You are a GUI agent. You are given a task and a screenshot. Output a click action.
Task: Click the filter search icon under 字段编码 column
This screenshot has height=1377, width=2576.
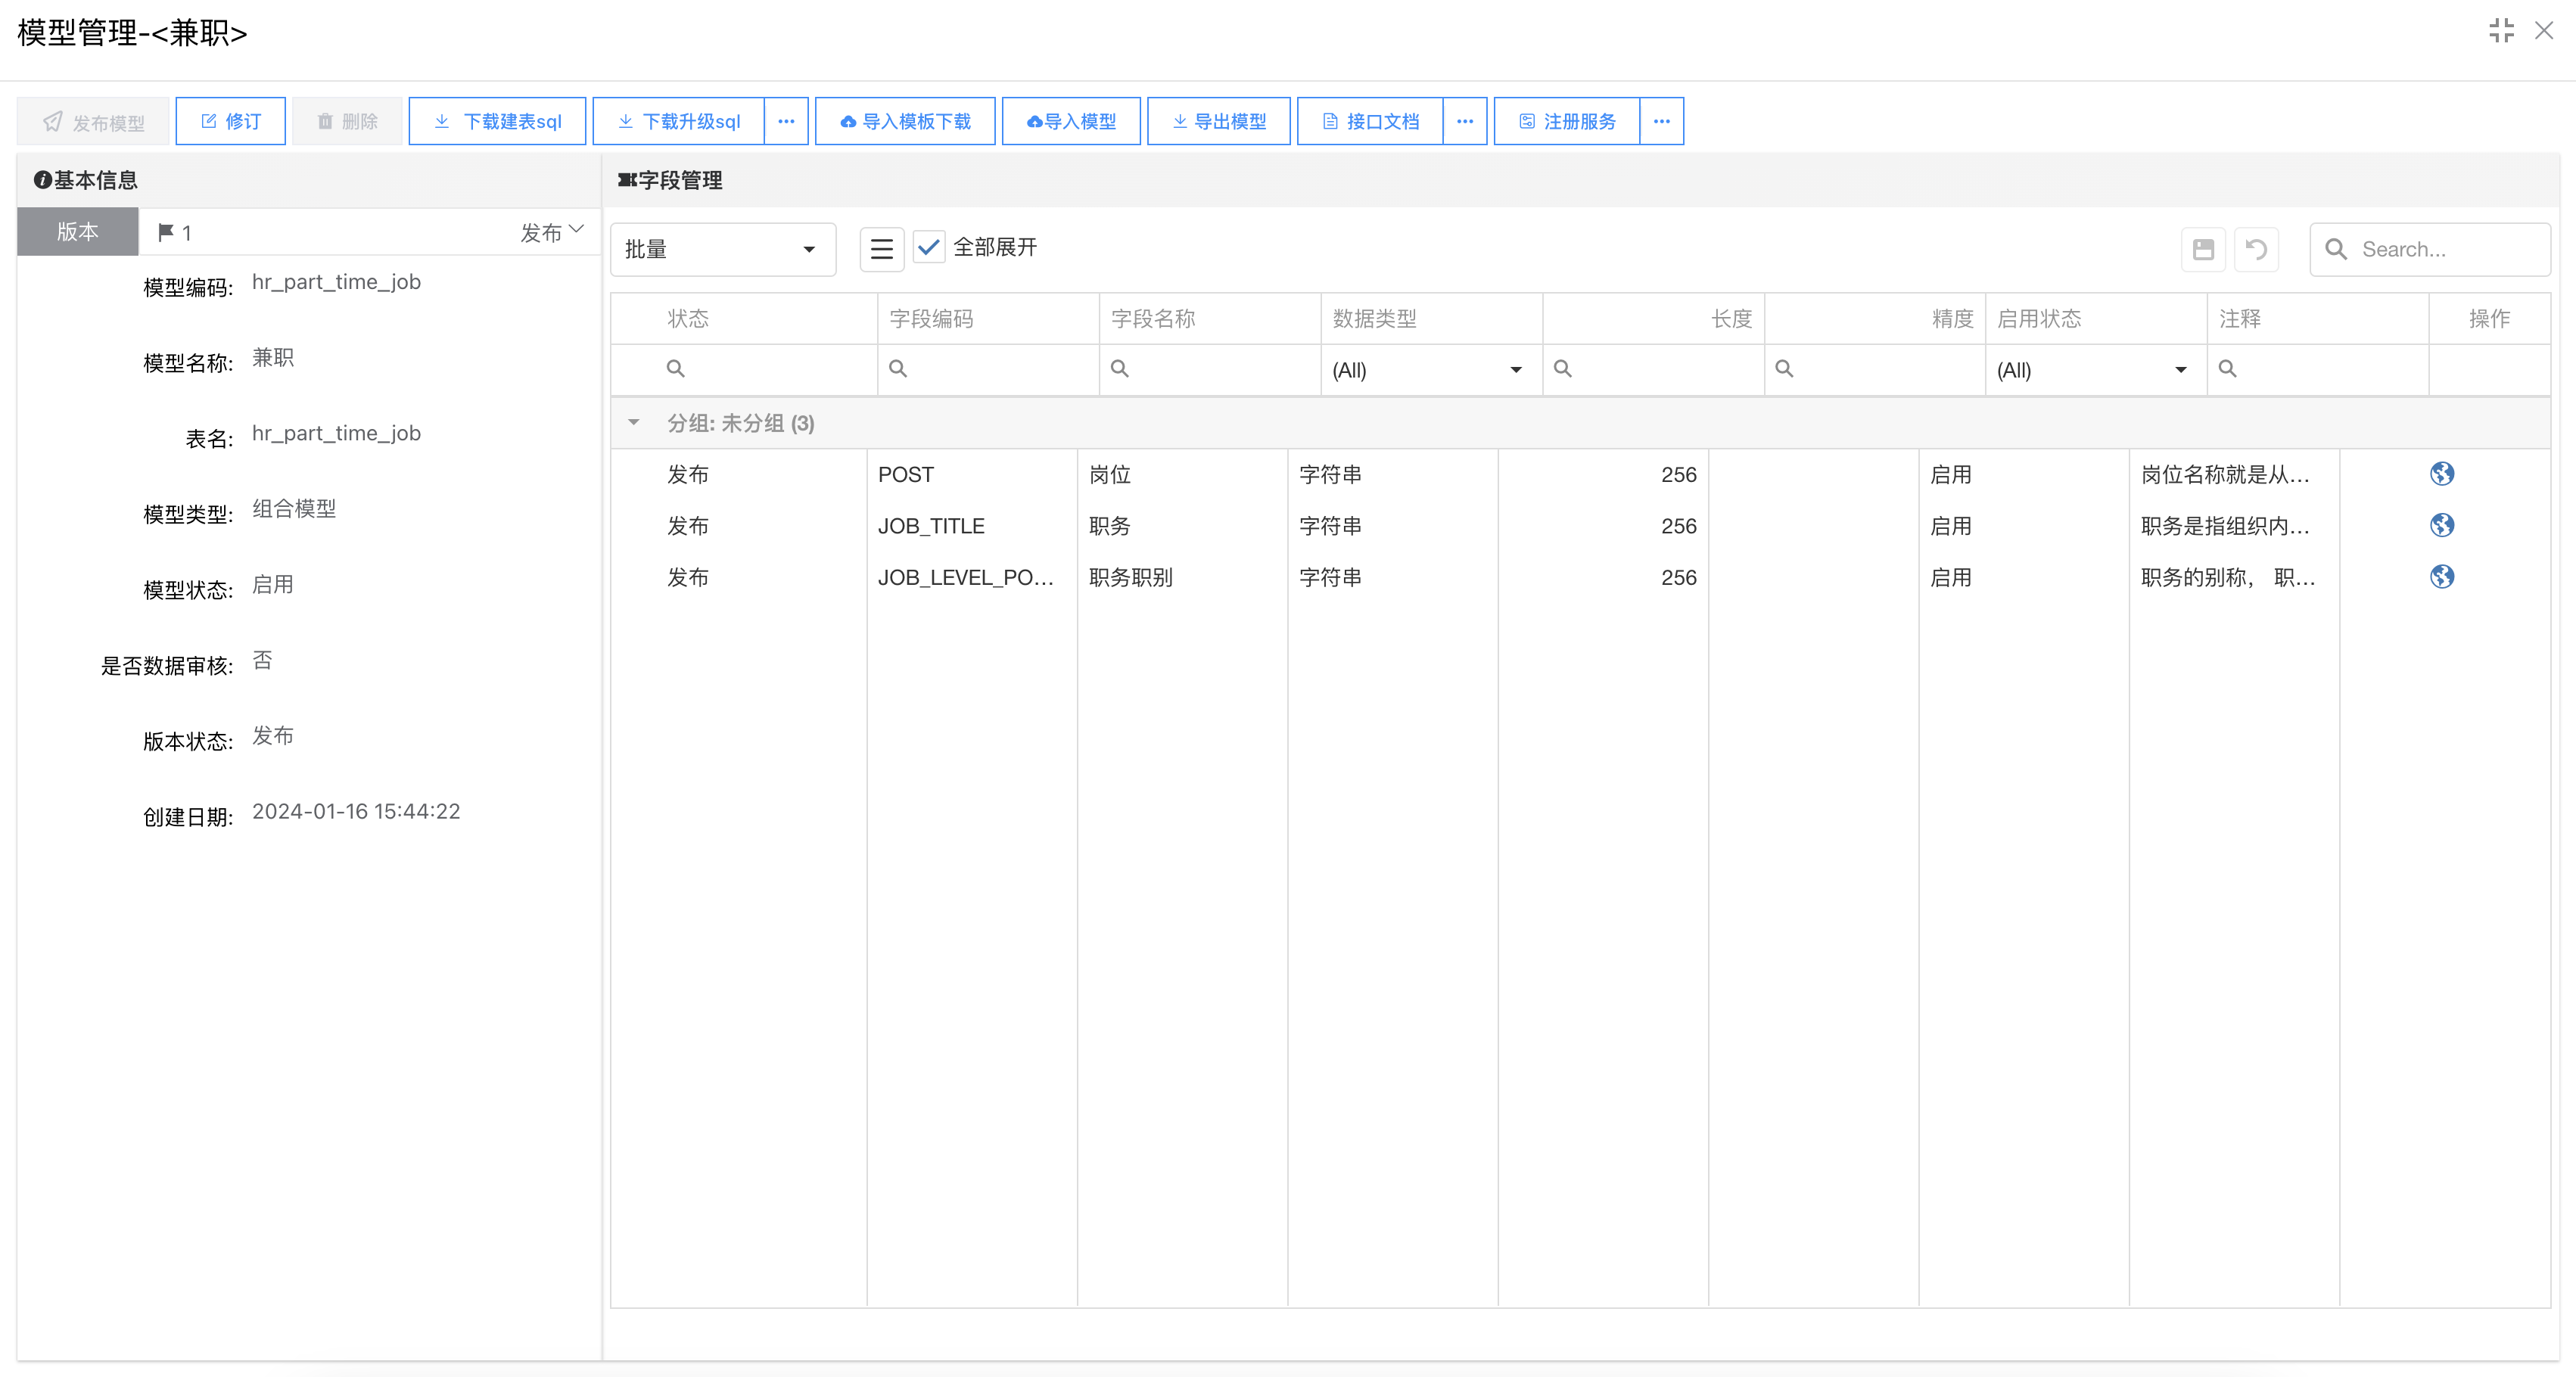[898, 369]
